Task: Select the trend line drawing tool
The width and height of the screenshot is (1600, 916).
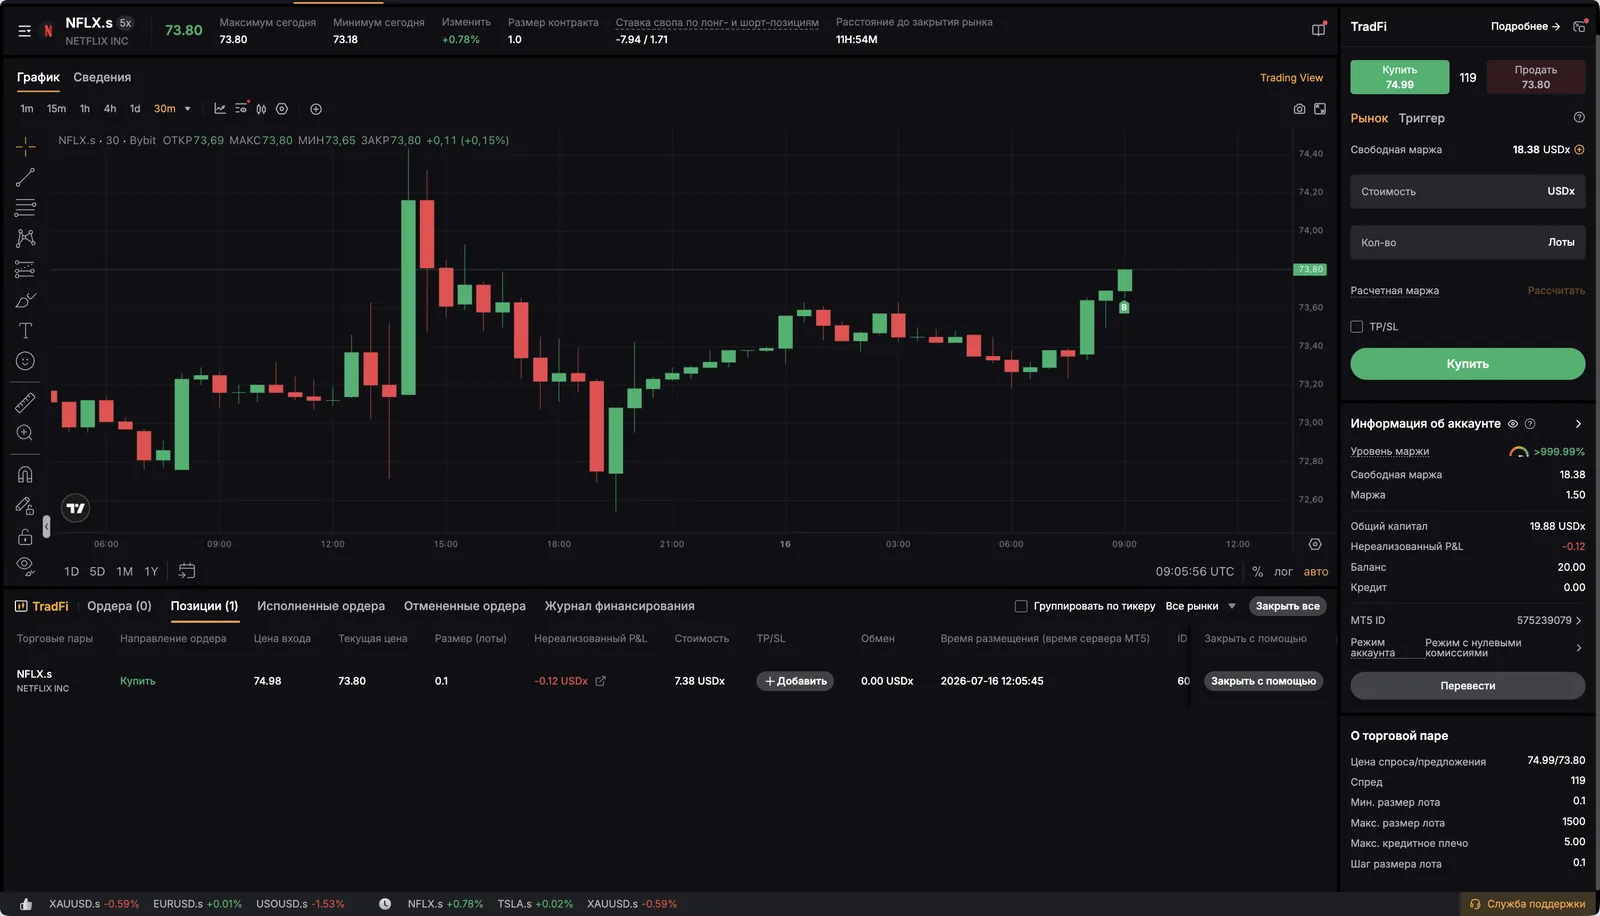Action: (25, 177)
